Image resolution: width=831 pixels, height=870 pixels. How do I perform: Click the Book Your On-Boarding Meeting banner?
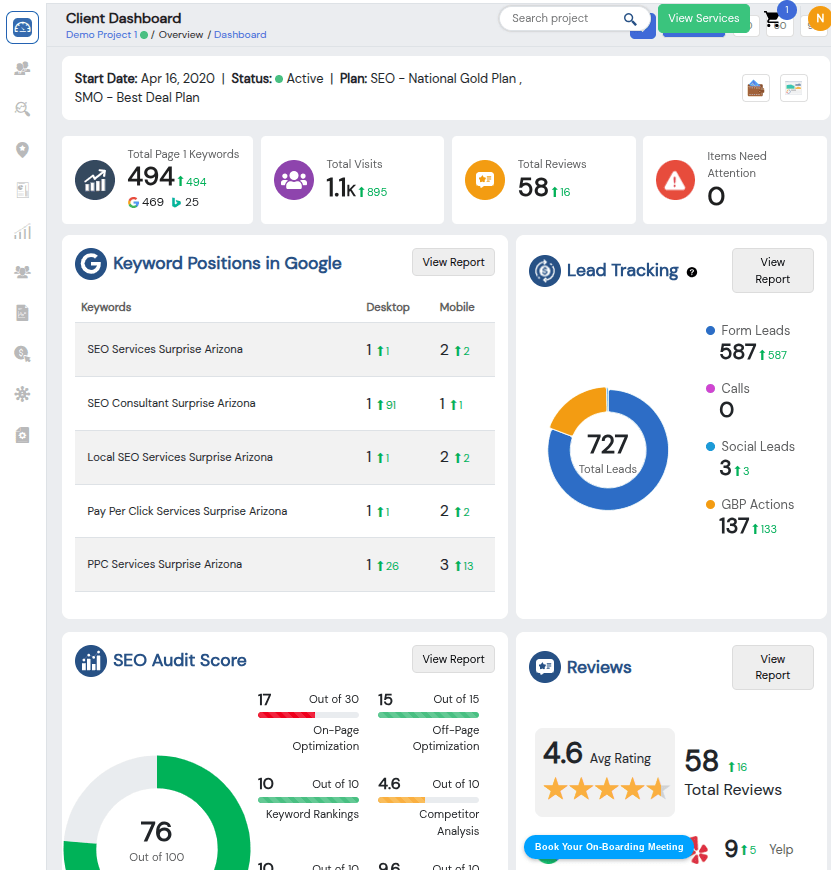(x=609, y=847)
